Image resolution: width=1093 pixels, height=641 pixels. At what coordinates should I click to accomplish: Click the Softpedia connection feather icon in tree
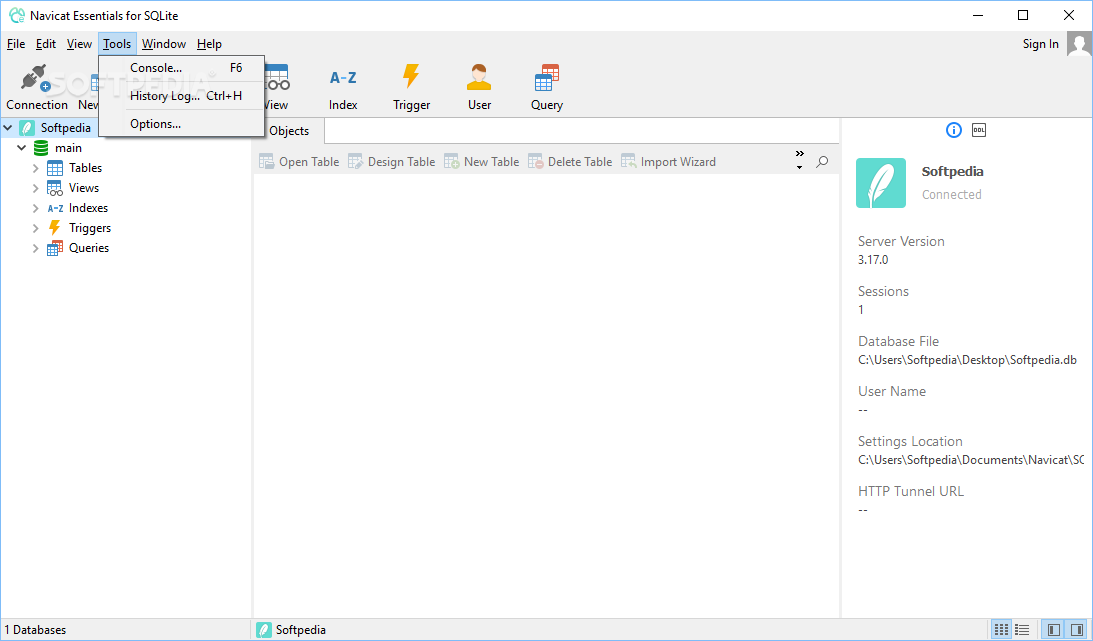point(26,128)
